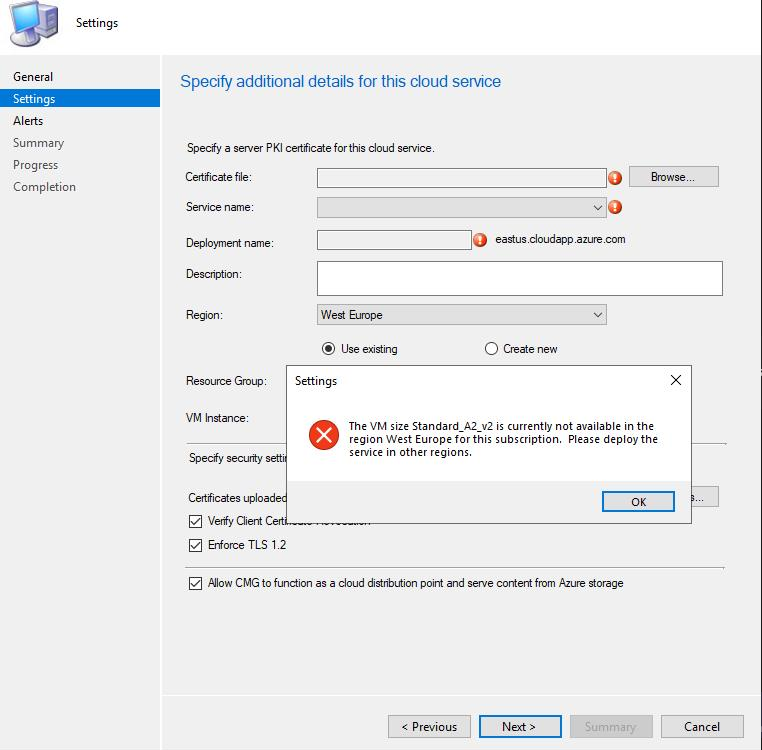
Task: Click the text about server PKI certificate
Action: pyautogui.click(x=311, y=148)
